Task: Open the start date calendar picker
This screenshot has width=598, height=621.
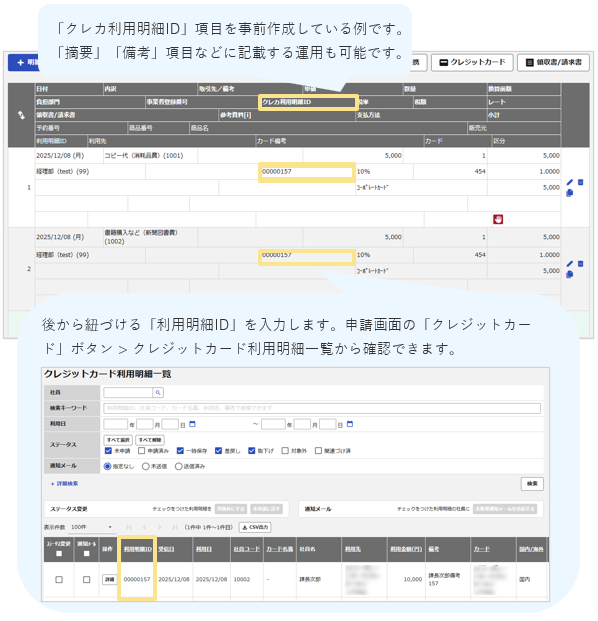Action: tap(192, 424)
